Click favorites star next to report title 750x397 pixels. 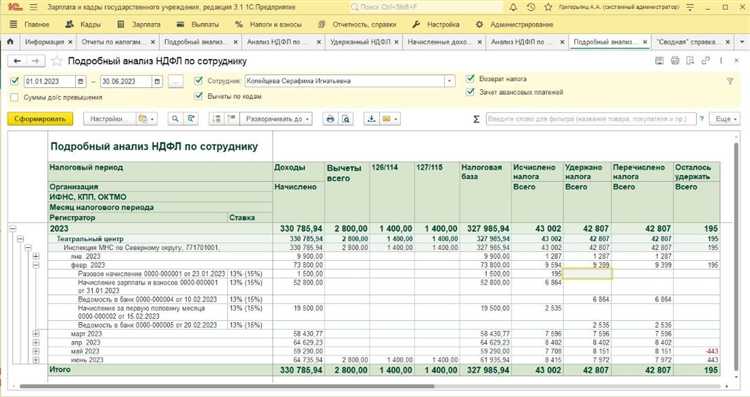[57, 61]
